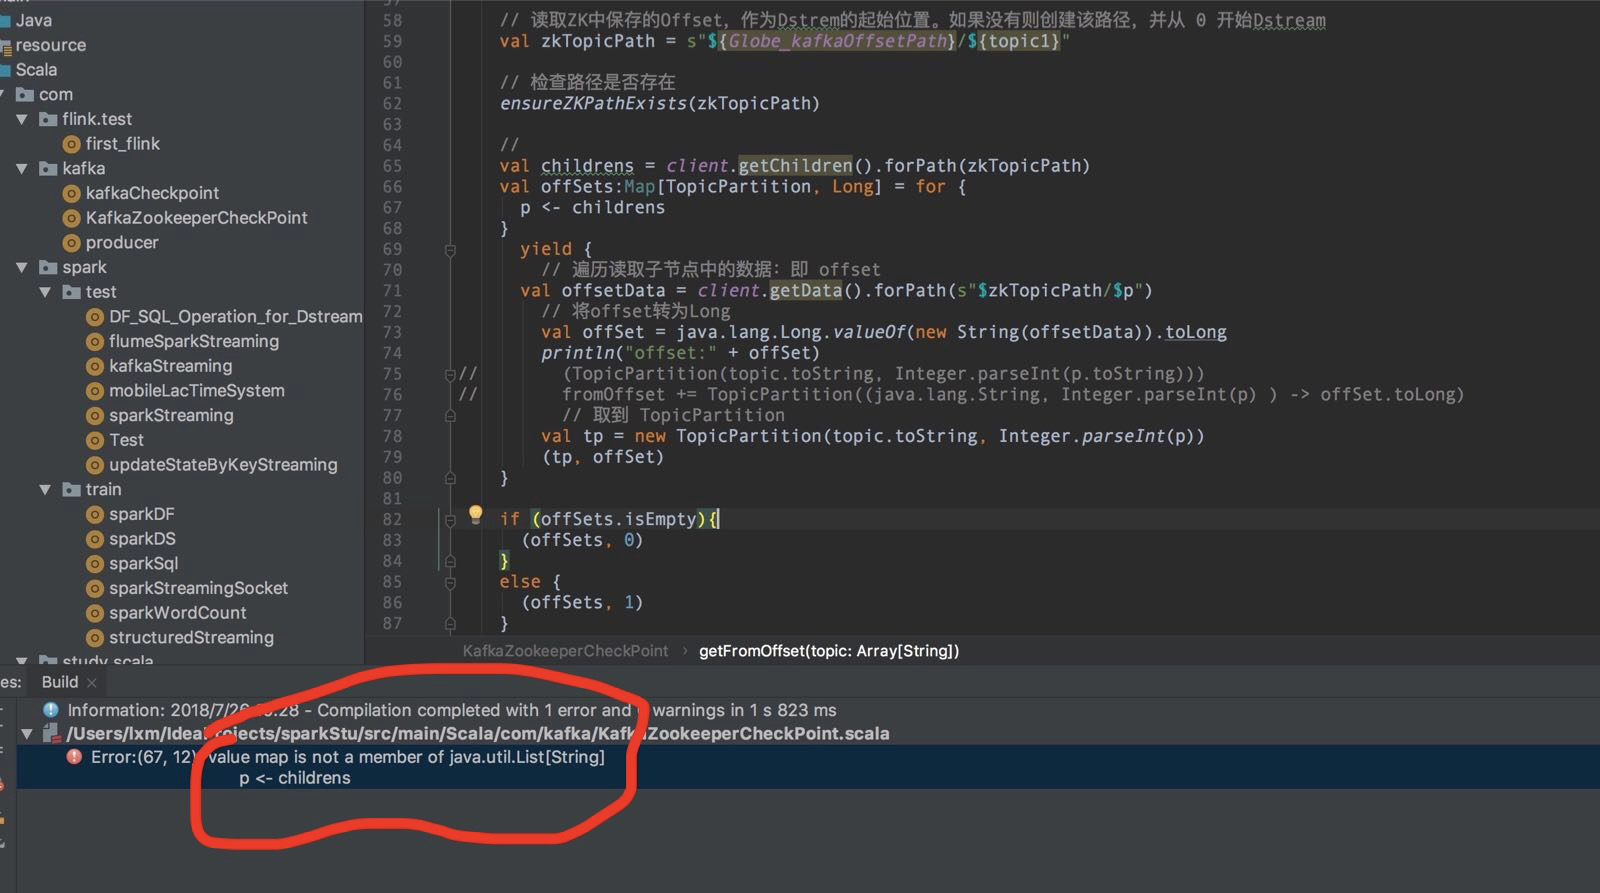Toggle code fold marker at line 85

click(450, 582)
